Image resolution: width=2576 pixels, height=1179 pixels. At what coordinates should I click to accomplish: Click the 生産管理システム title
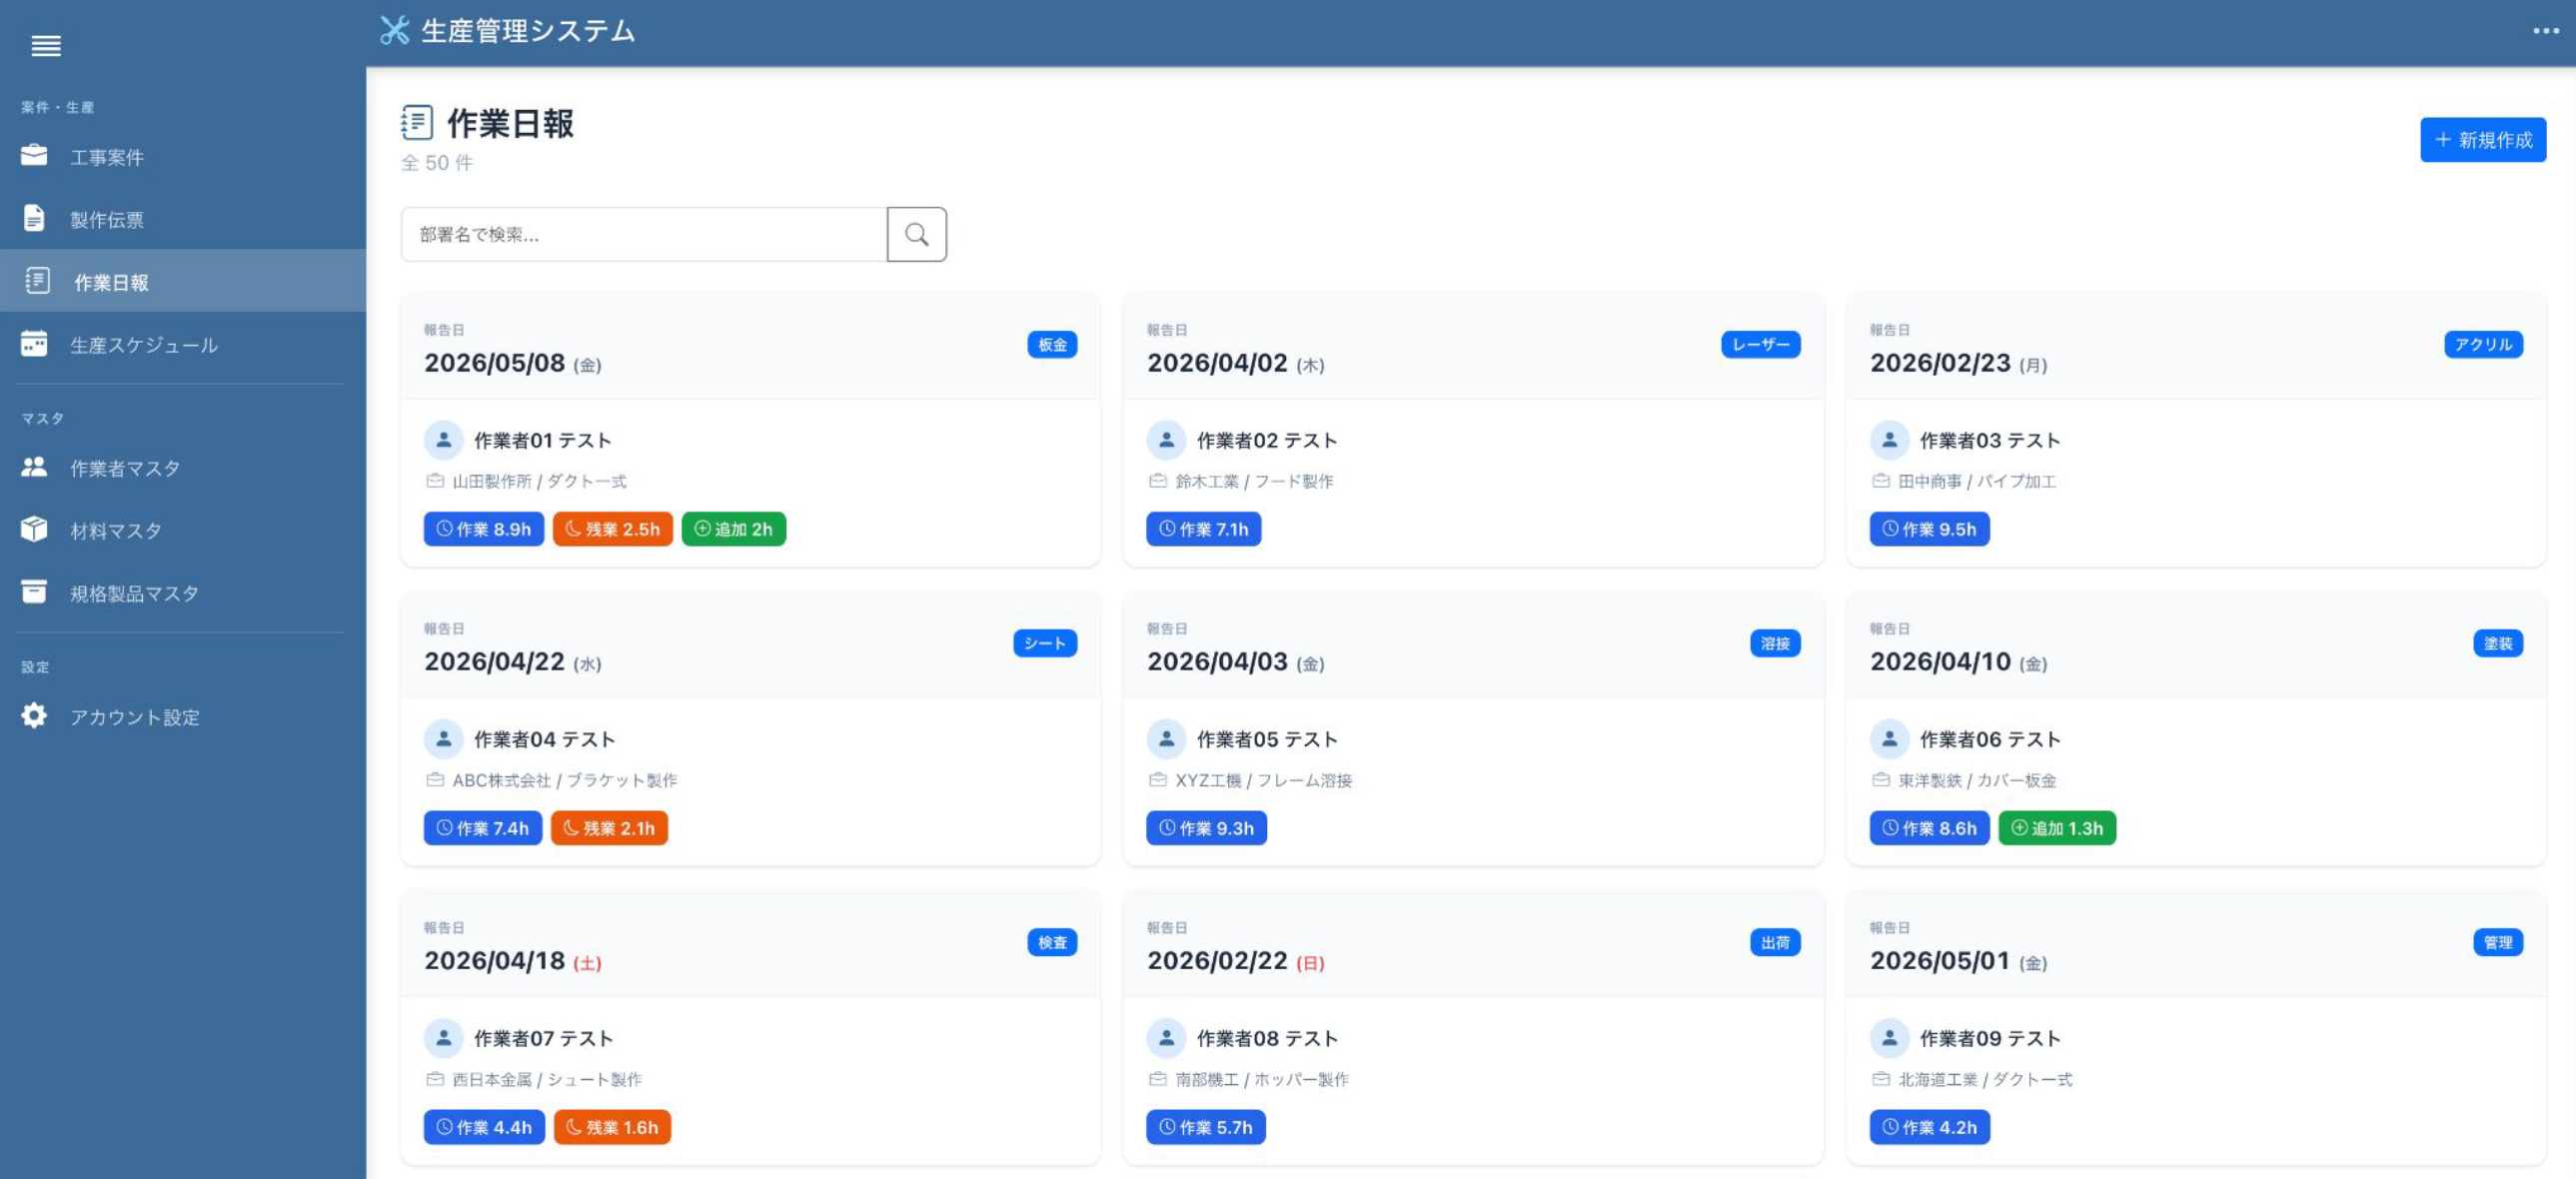click(x=528, y=31)
